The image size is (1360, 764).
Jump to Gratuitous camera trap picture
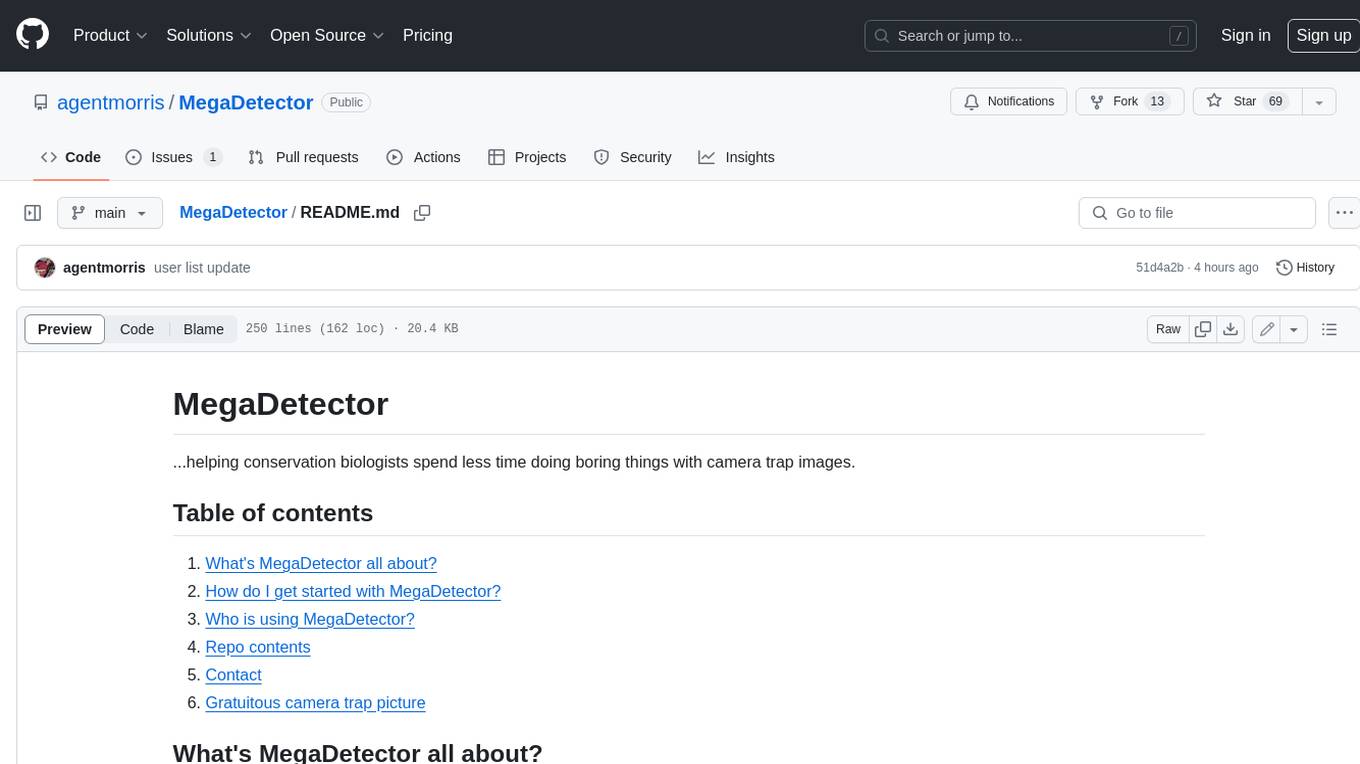(x=315, y=703)
